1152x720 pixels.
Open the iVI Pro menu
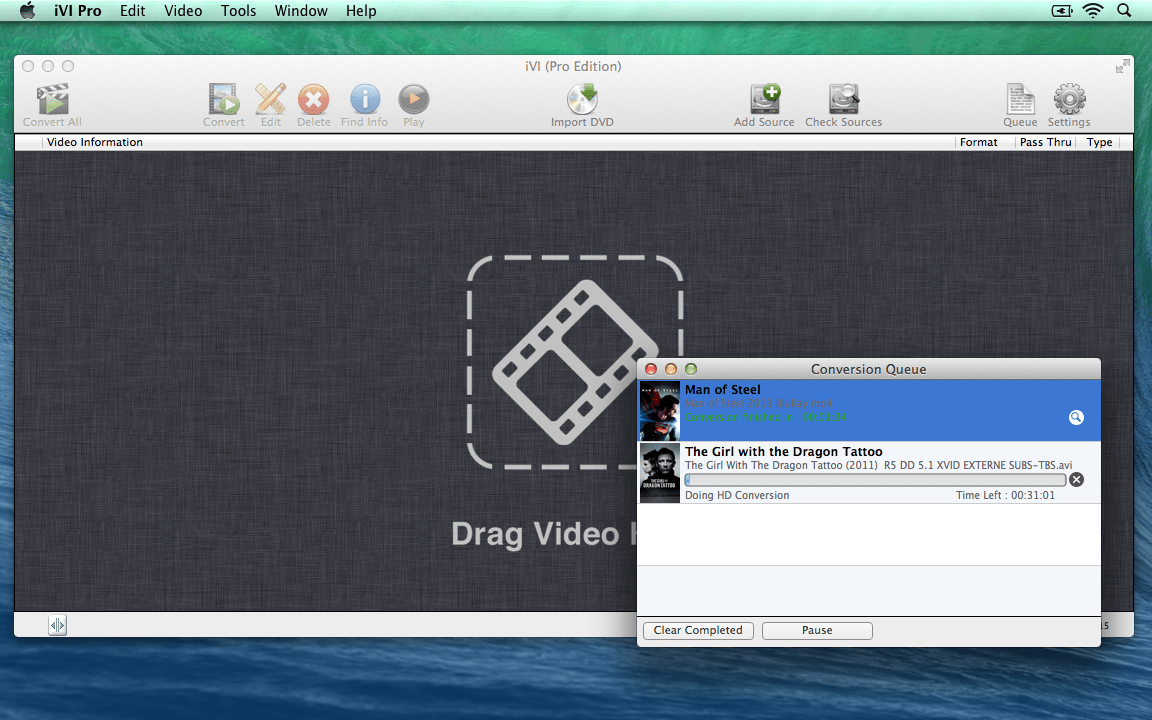coord(78,11)
